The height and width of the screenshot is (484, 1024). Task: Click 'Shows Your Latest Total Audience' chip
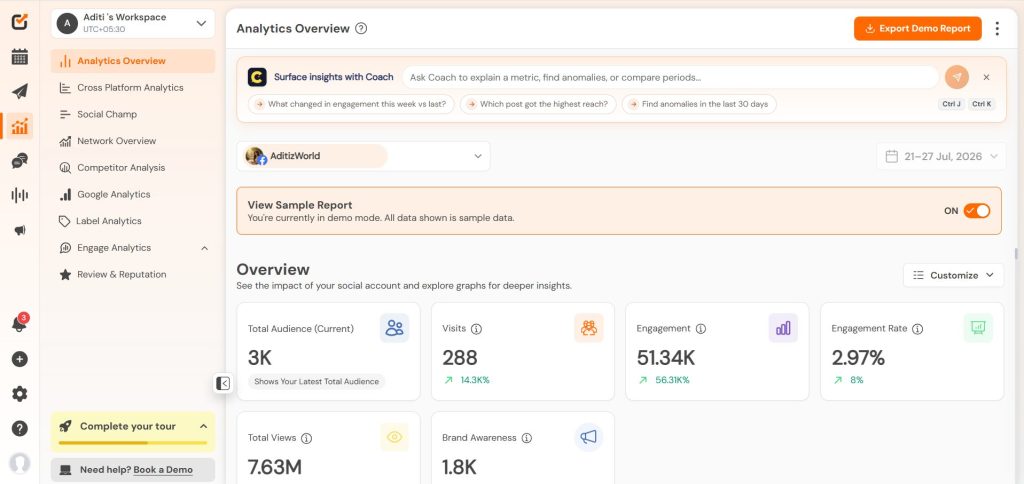pos(317,381)
